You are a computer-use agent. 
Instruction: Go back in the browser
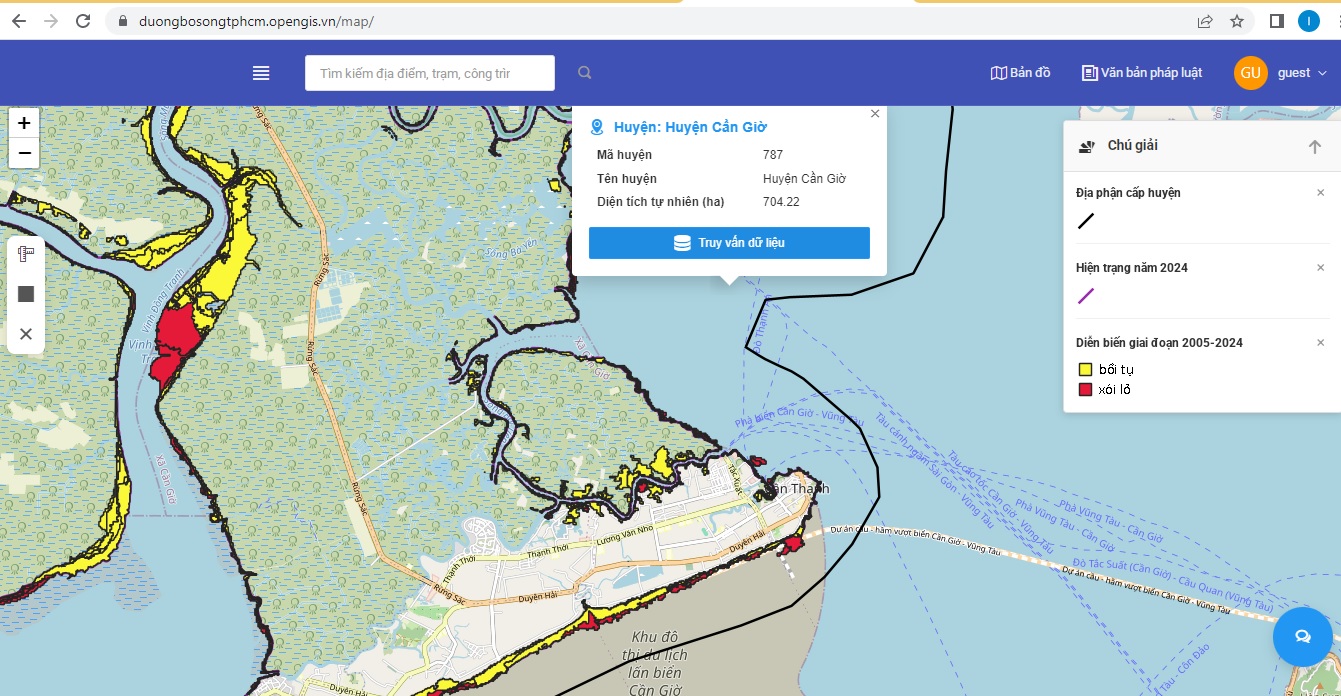(x=19, y=21)
